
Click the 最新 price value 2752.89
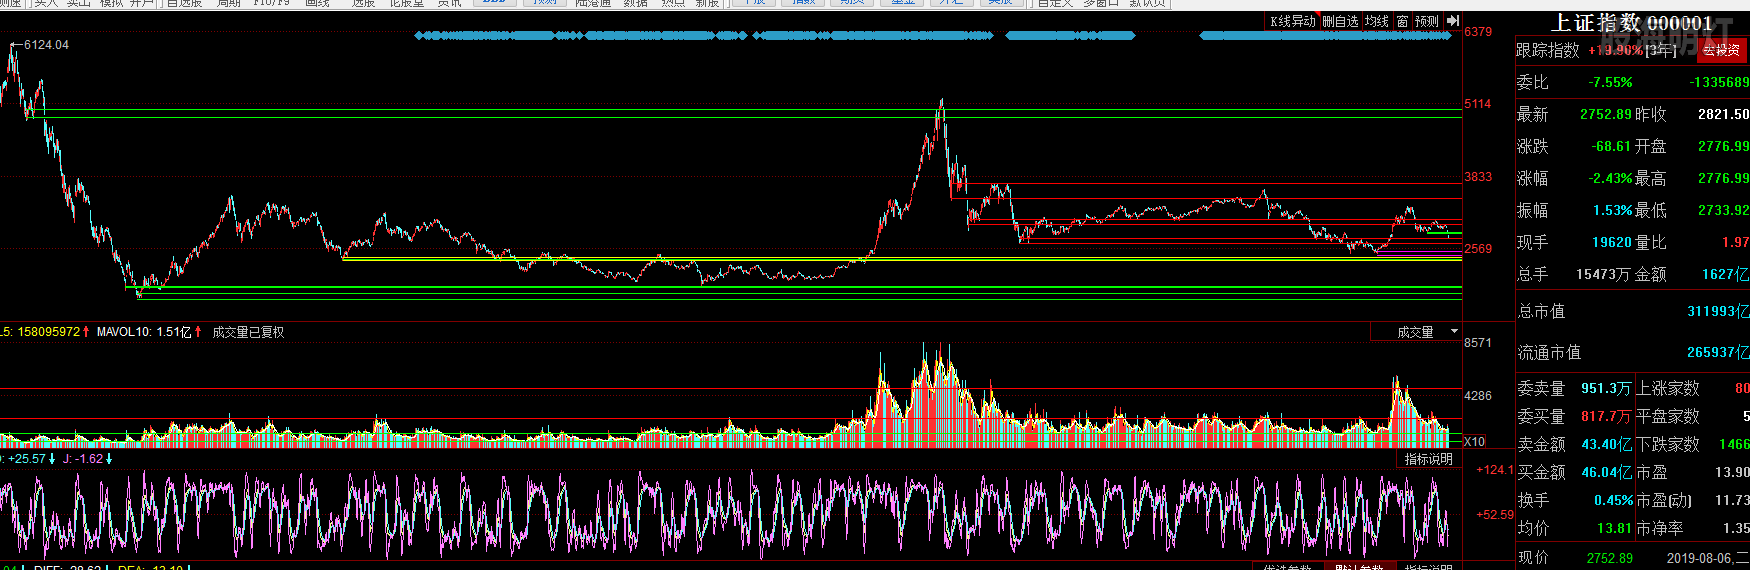click(1606, 115)
